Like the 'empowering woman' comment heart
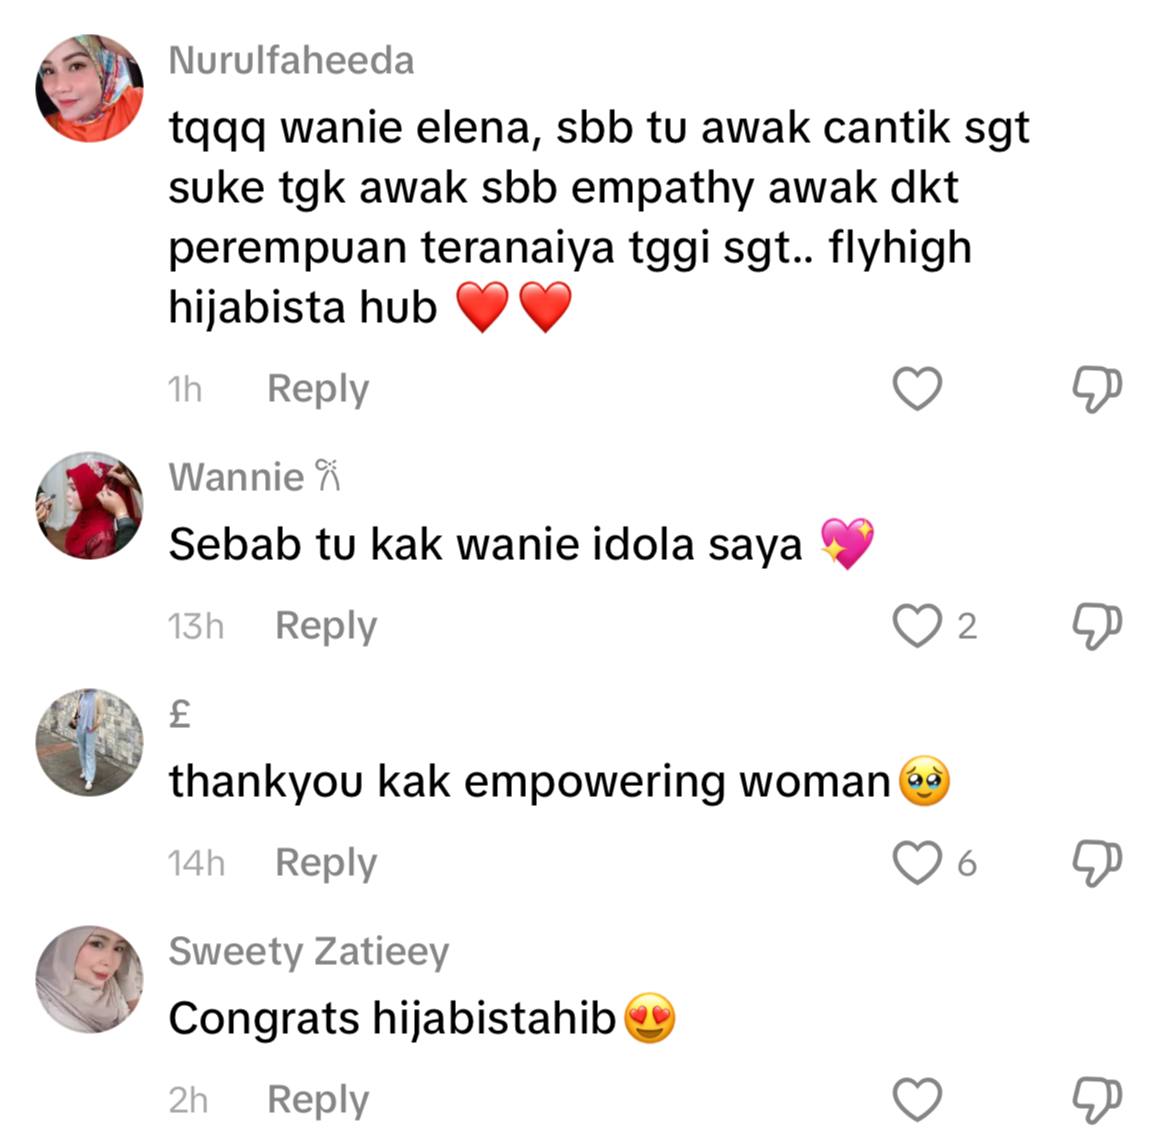The height and width of the screenshot is (1141, 1169). (x=917, y=863)
